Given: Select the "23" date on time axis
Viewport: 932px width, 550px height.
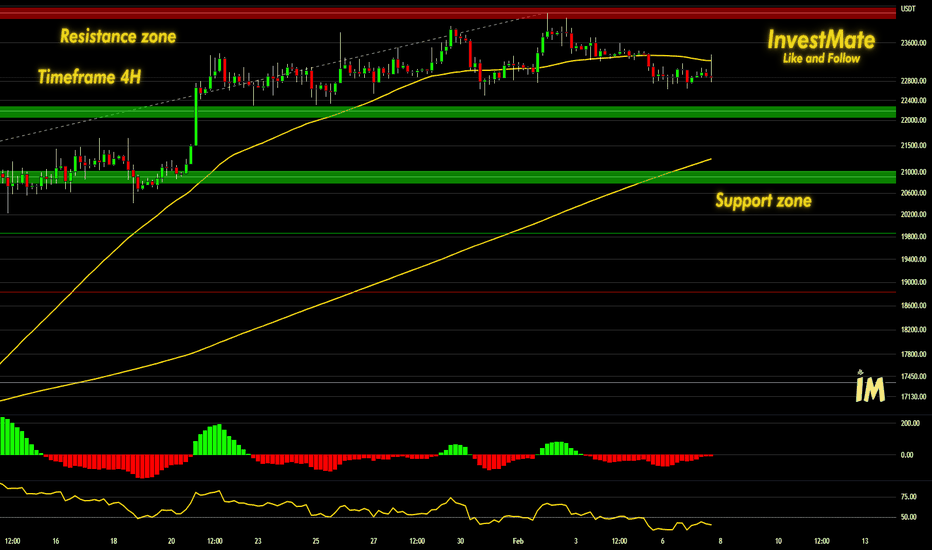Looking at the screenshot, I should click(x=258, y=541).
